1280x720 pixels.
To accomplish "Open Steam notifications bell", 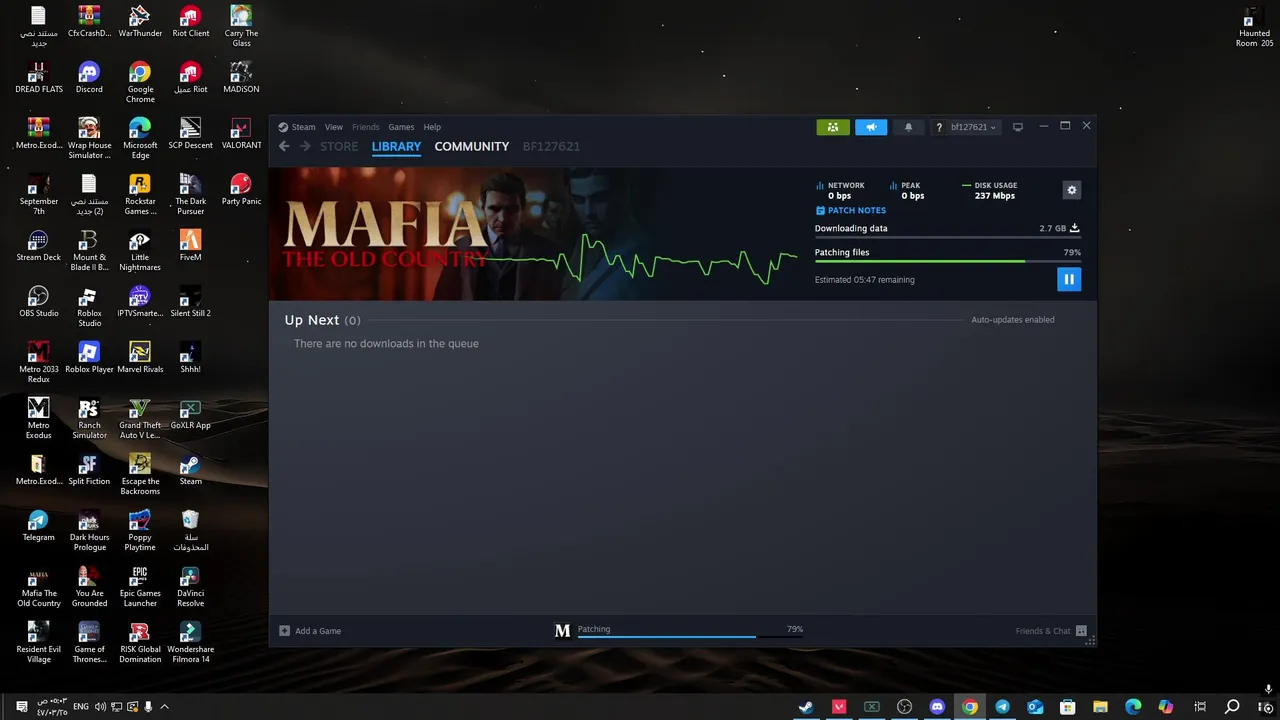I will [x=909, y=127].
